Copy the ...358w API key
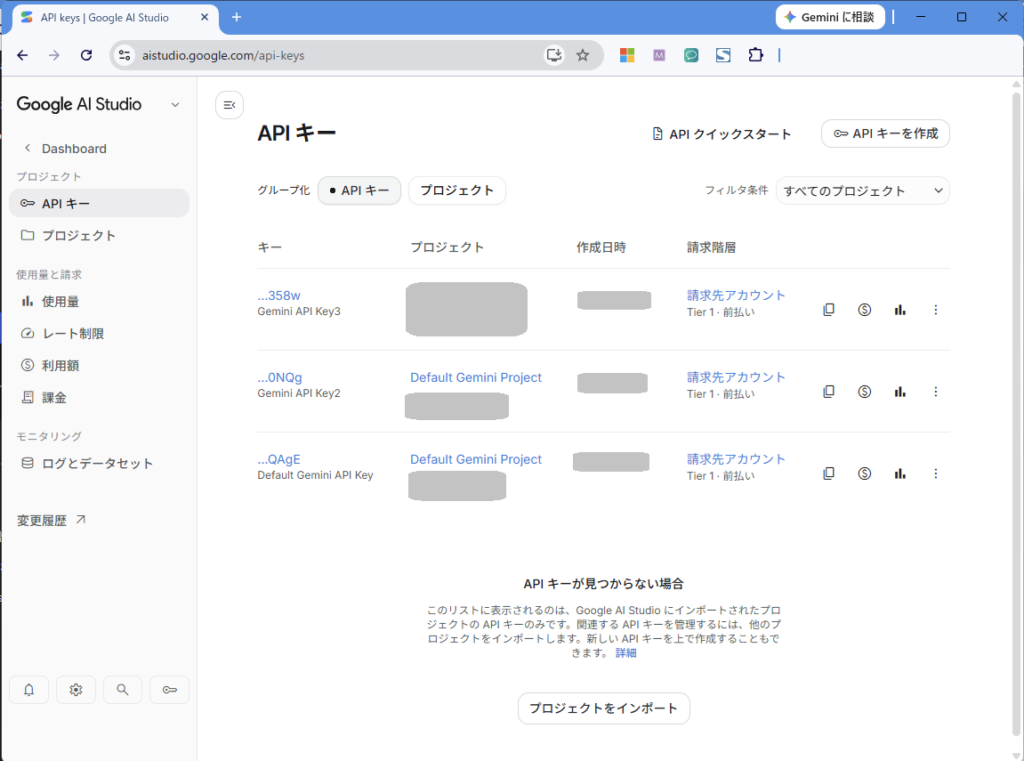 [829, 310]
